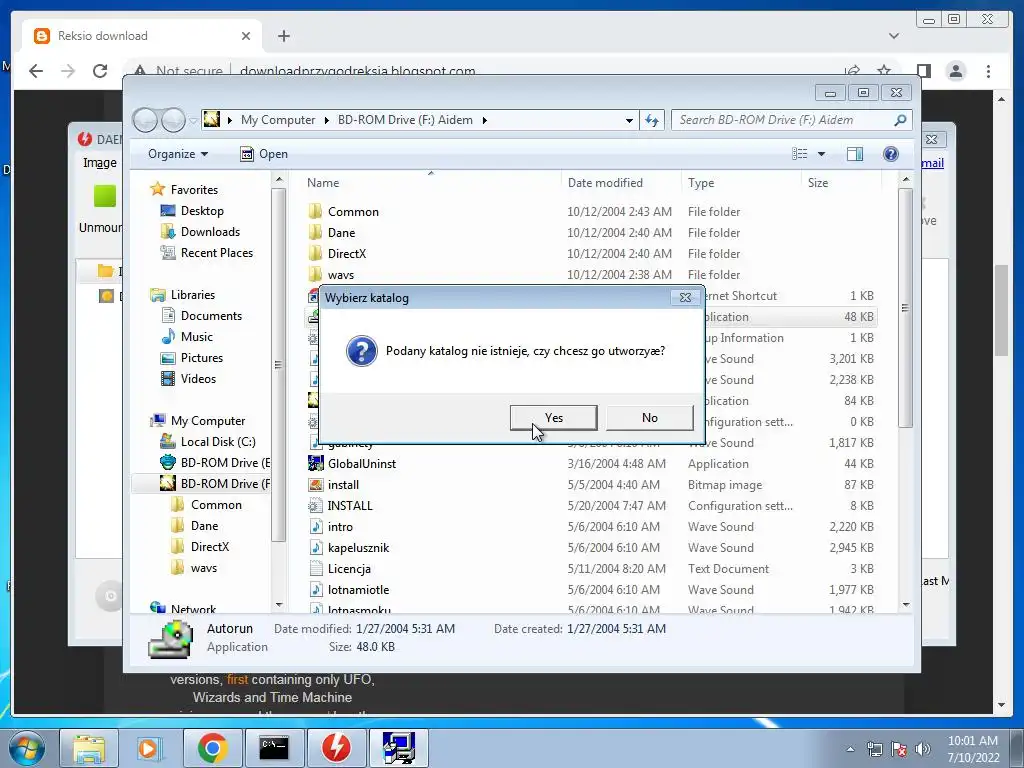This screenshot has height=768, width=1024.
Task: Sort files by Date modified column
Action: point(605,183)
